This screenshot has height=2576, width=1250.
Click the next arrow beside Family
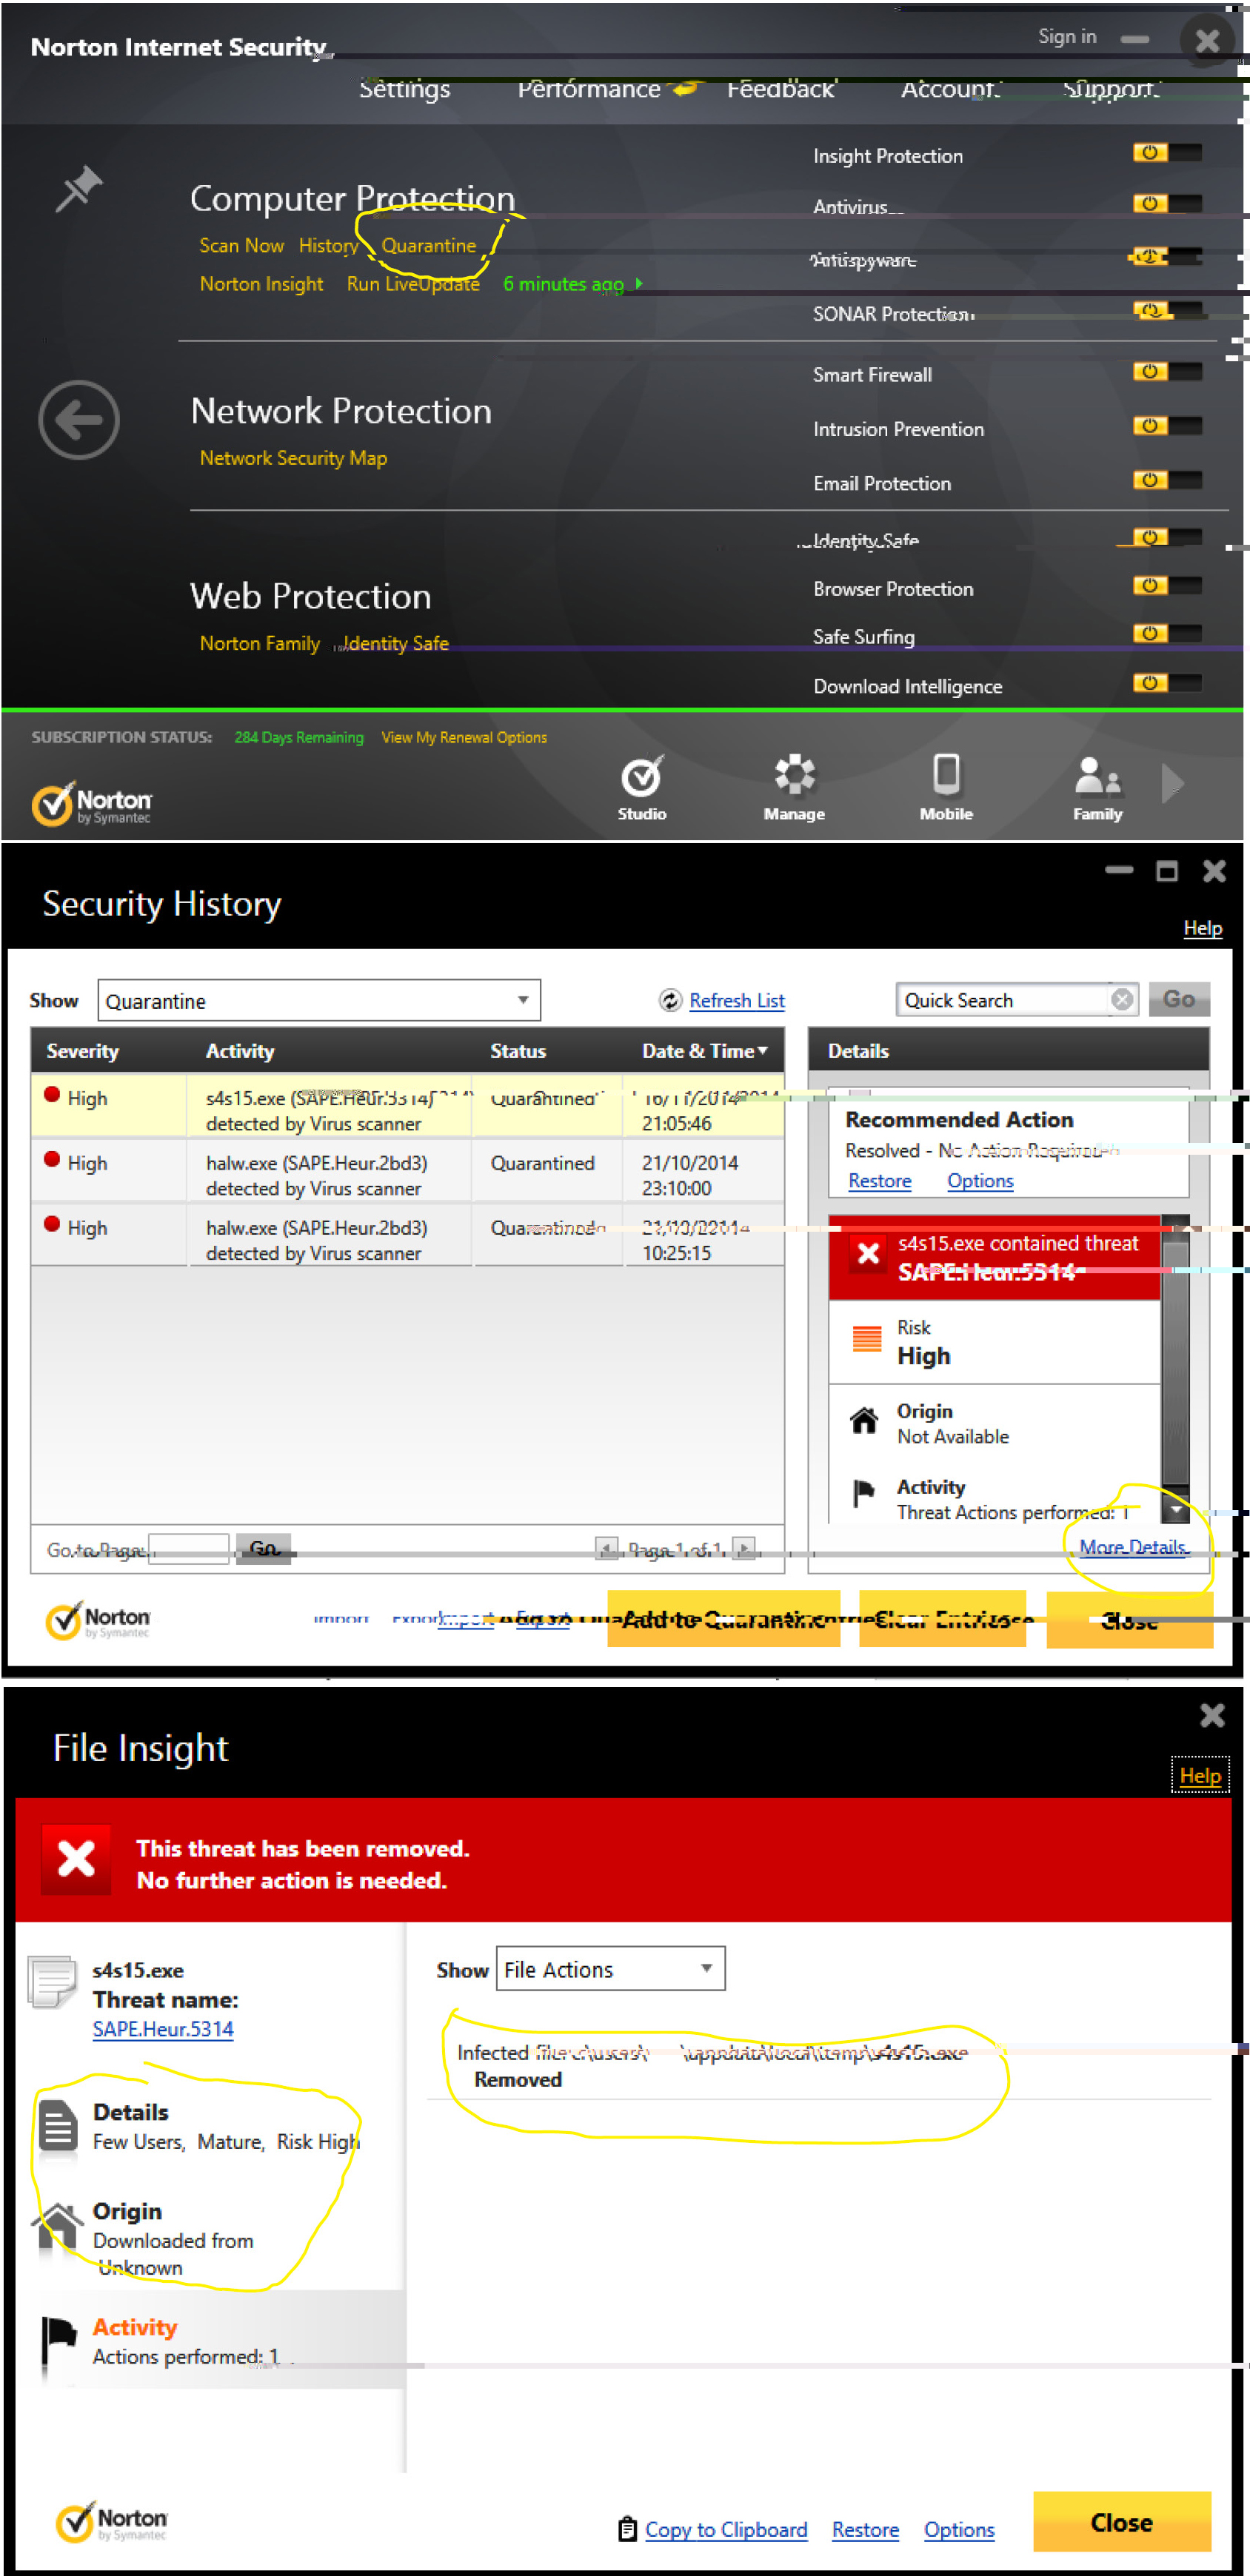(x=1173, y=783)
